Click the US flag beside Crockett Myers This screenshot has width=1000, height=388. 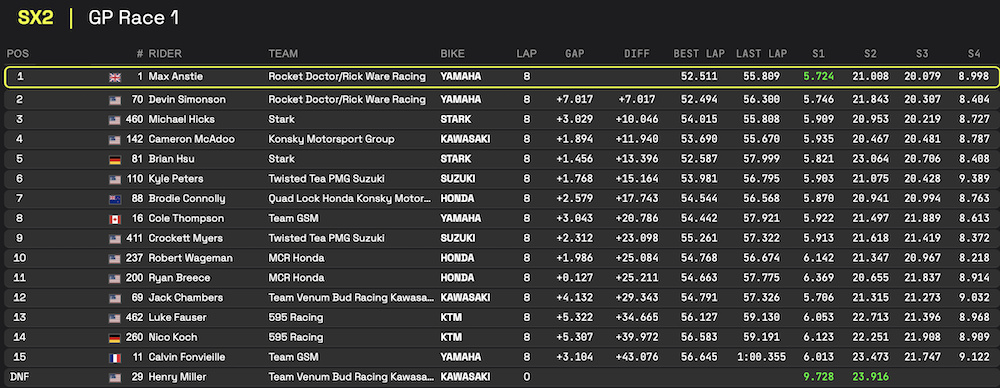(115, 239)
